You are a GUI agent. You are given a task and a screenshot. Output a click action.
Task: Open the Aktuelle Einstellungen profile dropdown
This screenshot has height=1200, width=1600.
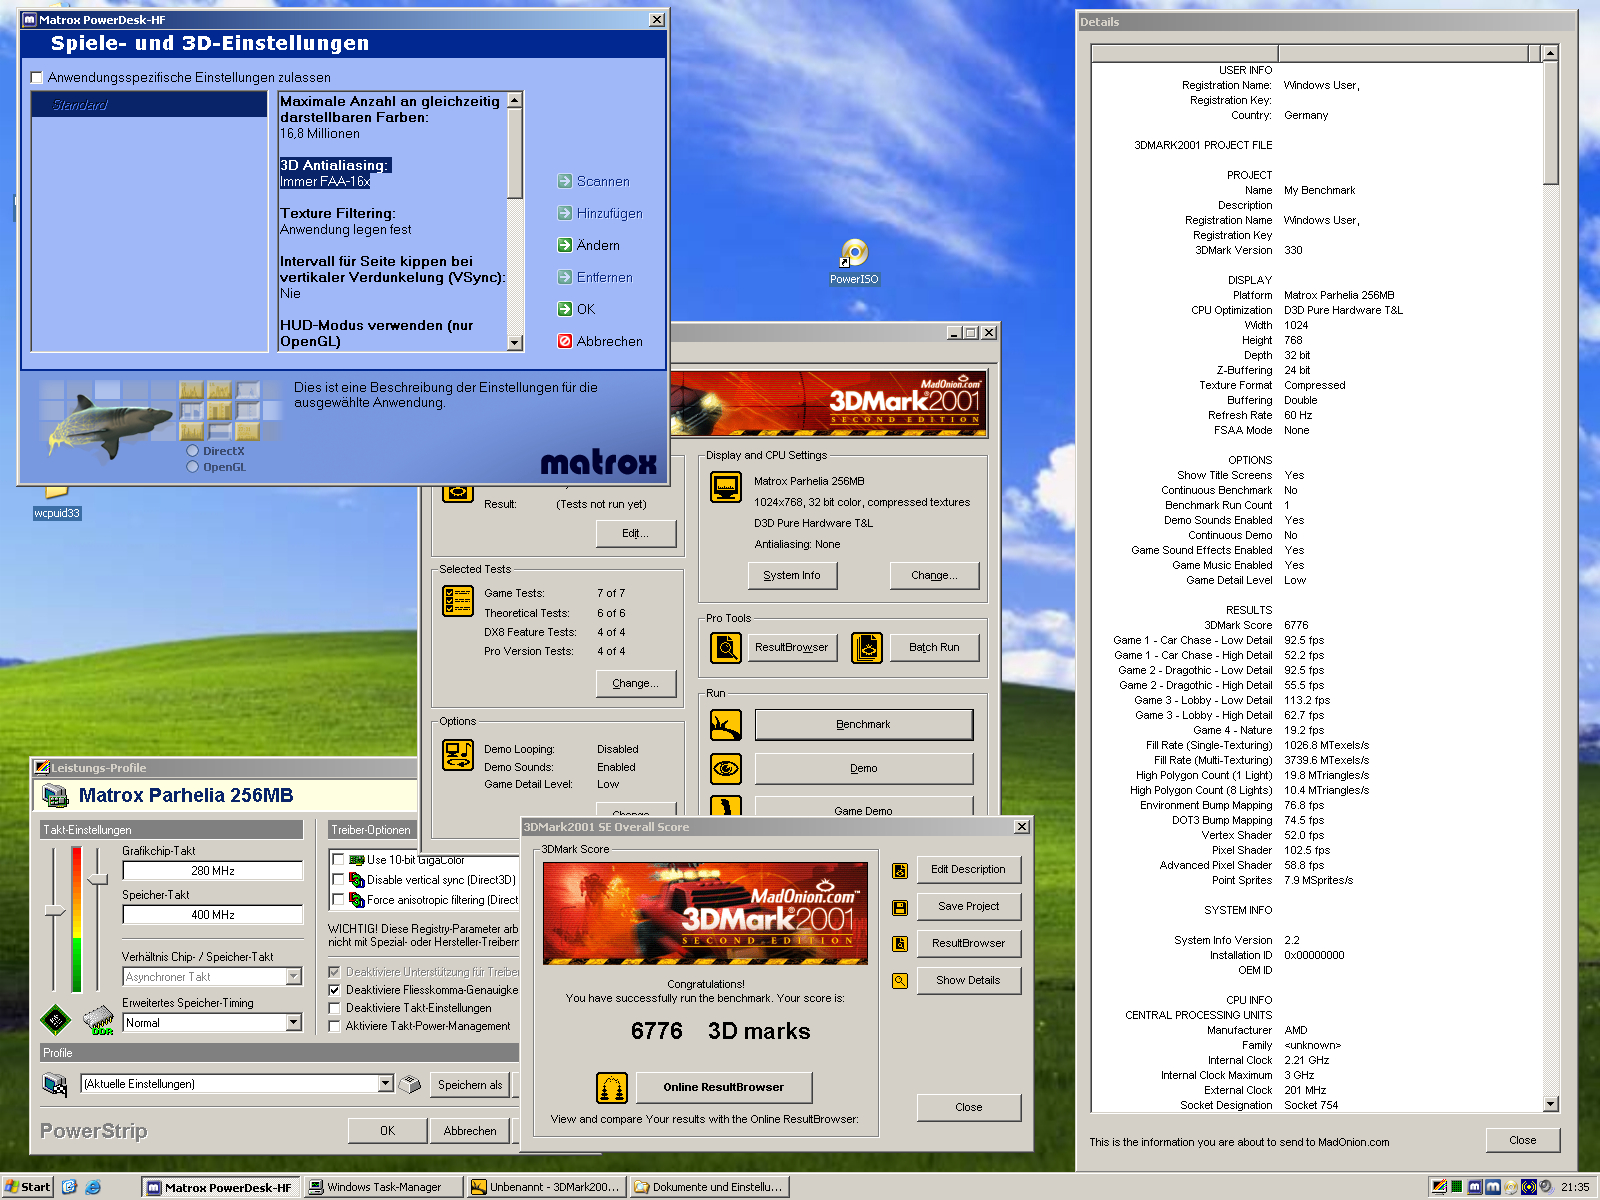[x=386, y=1084]
